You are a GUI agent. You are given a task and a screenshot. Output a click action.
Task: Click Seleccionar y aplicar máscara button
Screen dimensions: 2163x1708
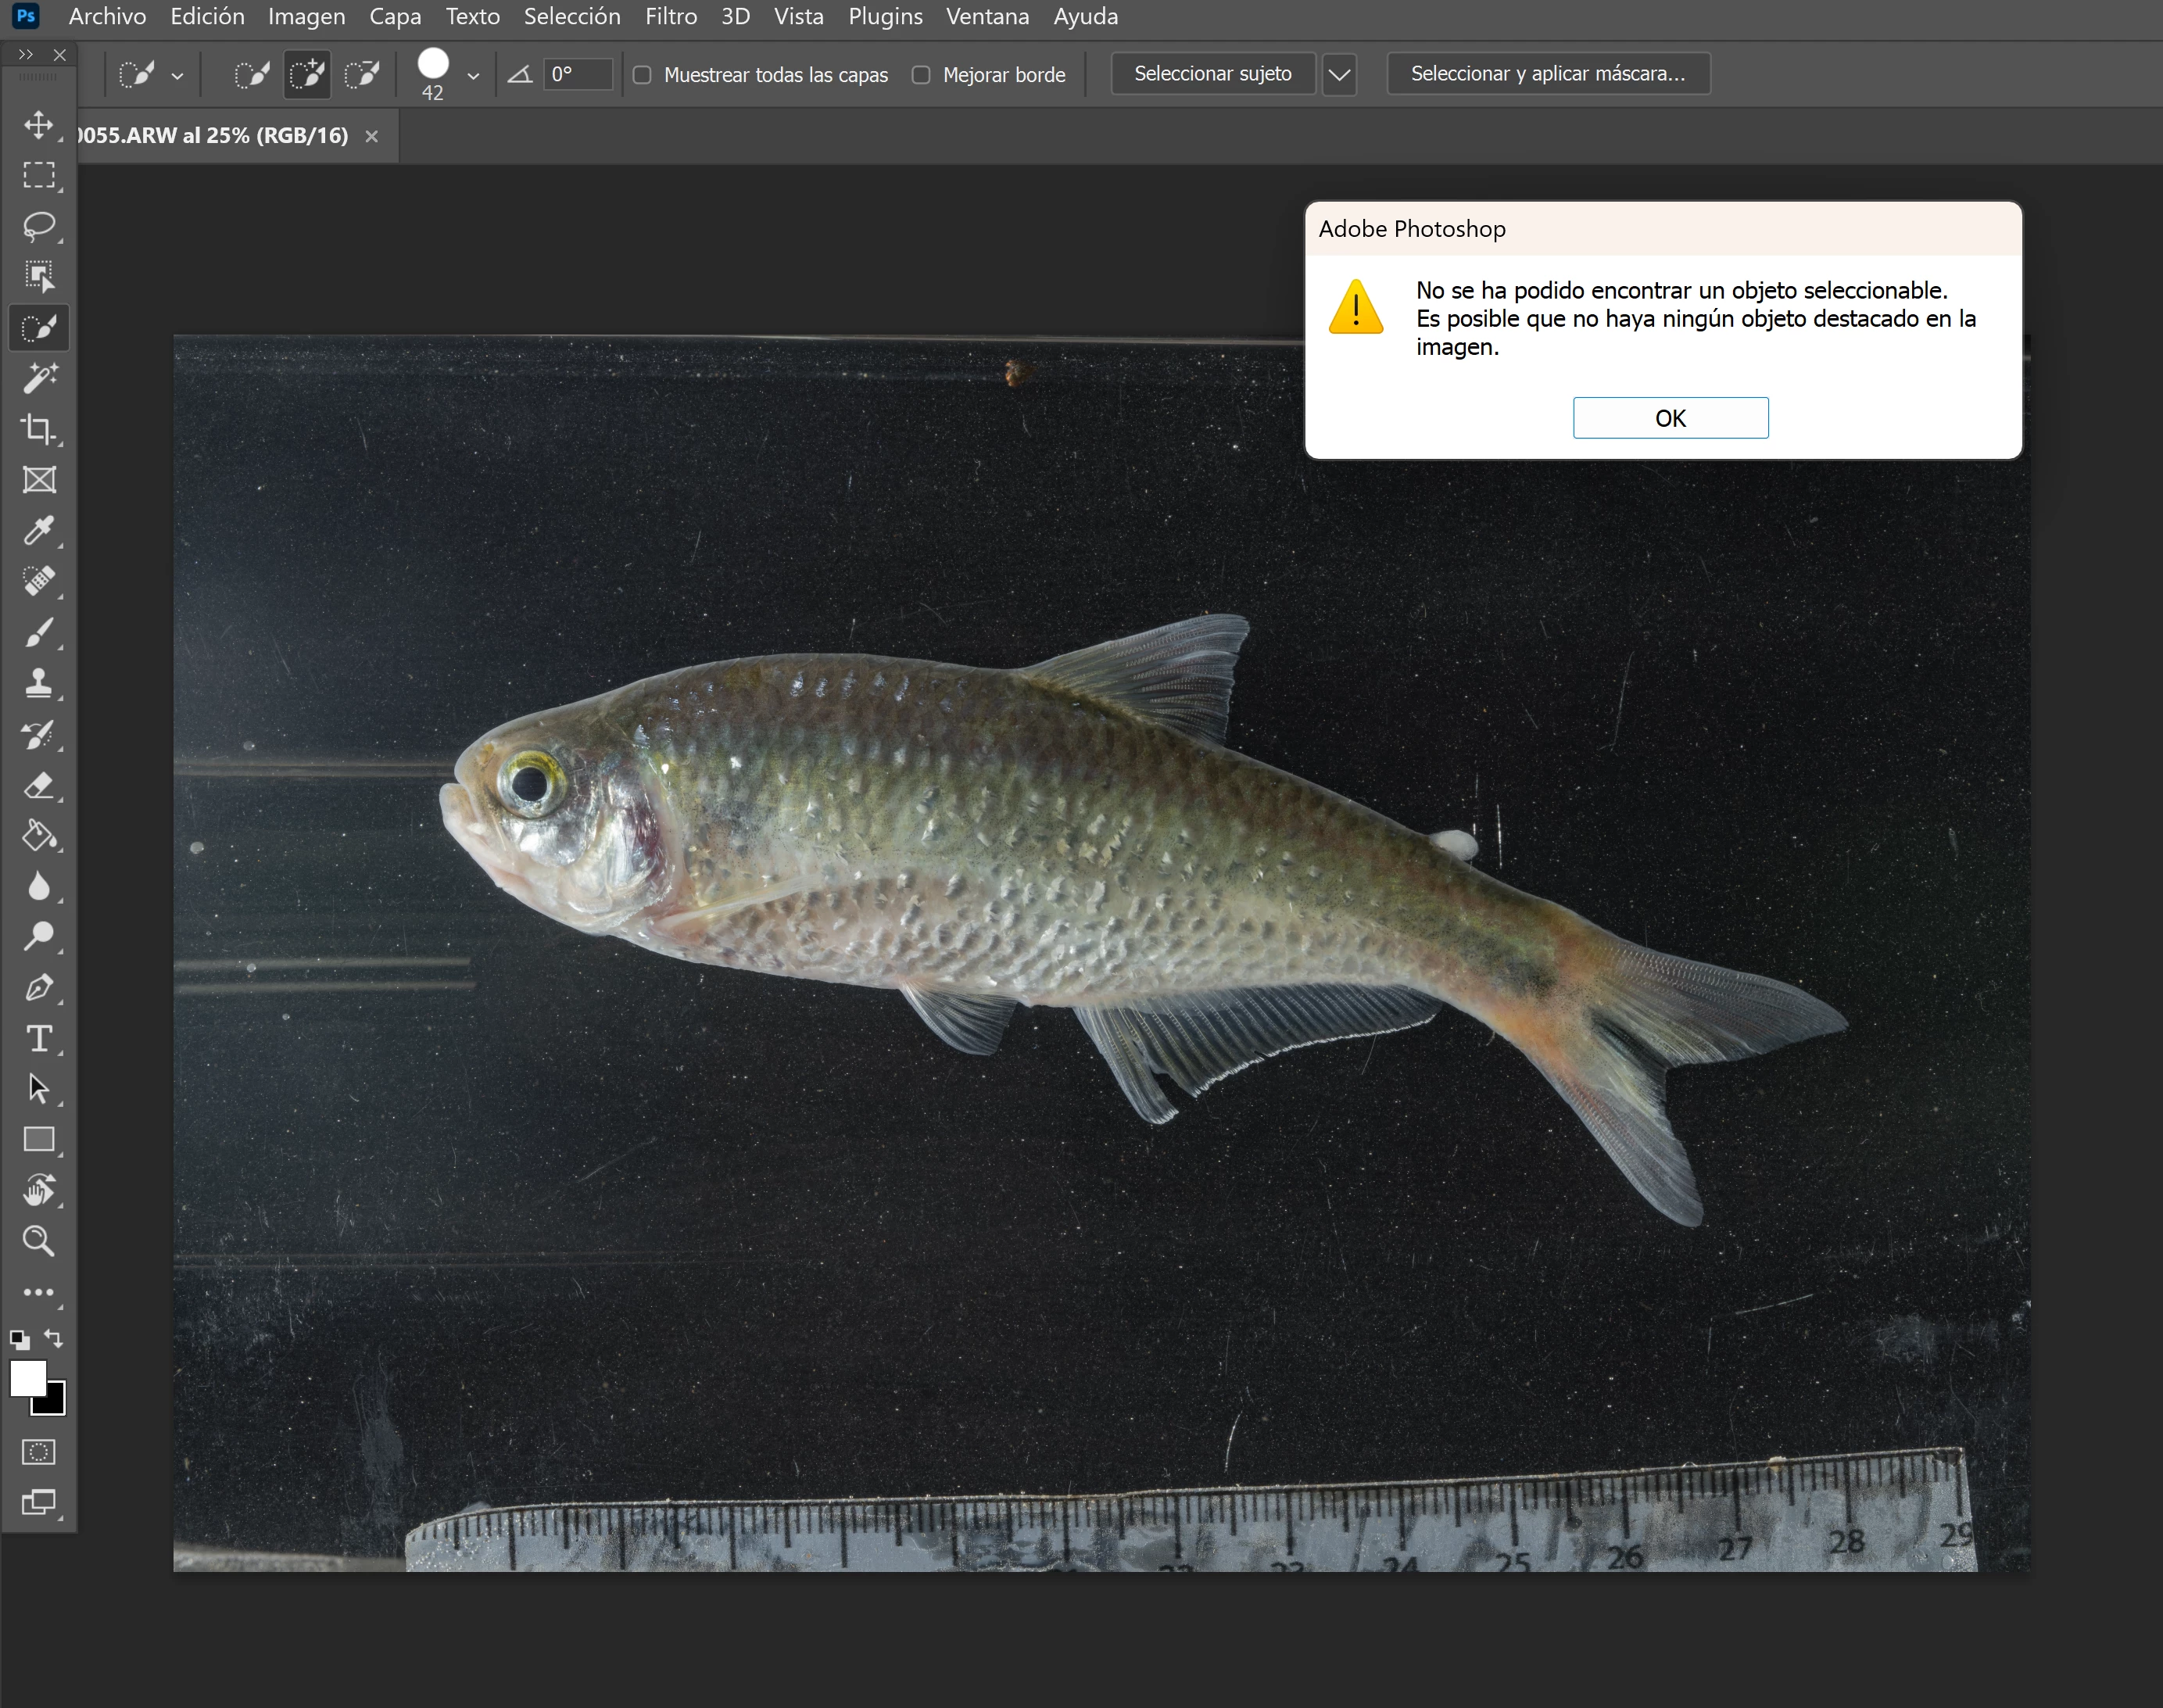(x=1547, y=74)
